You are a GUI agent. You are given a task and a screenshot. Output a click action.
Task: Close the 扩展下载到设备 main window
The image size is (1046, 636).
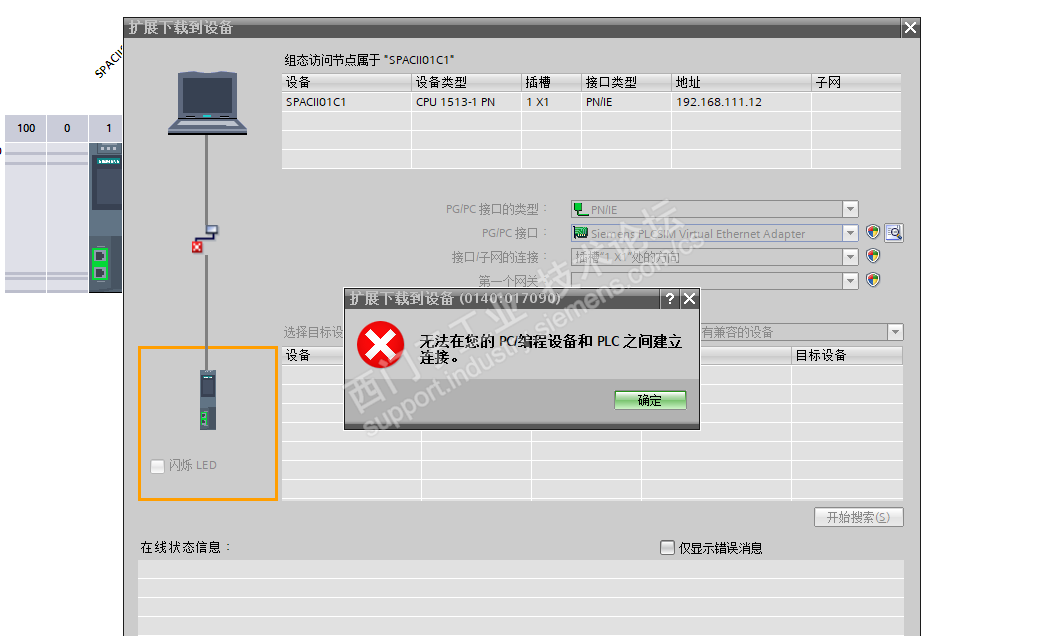(910, 27)
